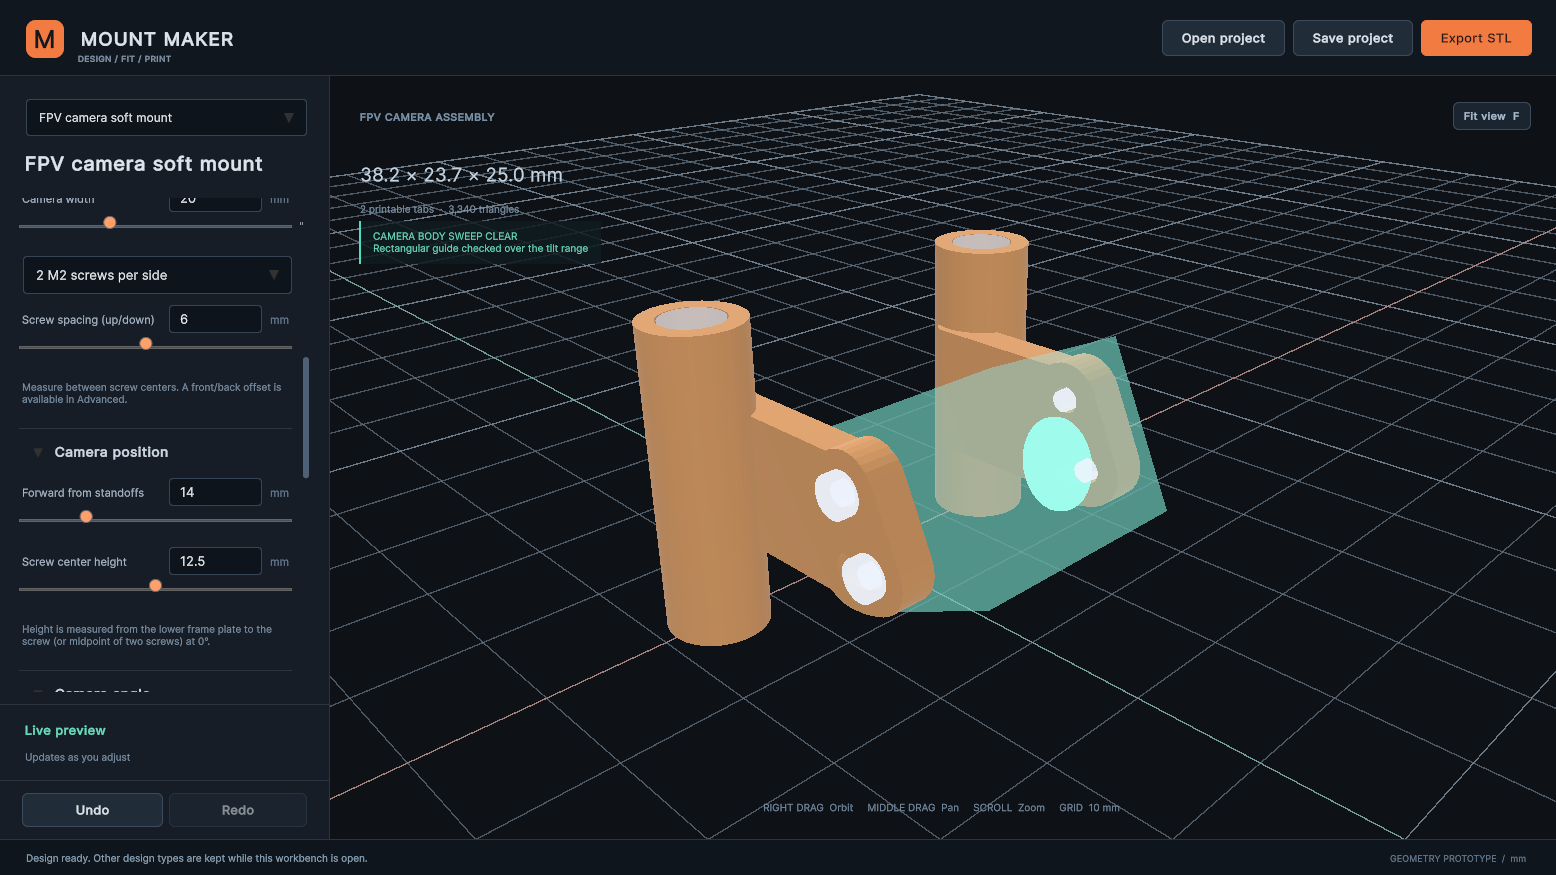Click the 'Height is measured from' help text

(147, 635)
